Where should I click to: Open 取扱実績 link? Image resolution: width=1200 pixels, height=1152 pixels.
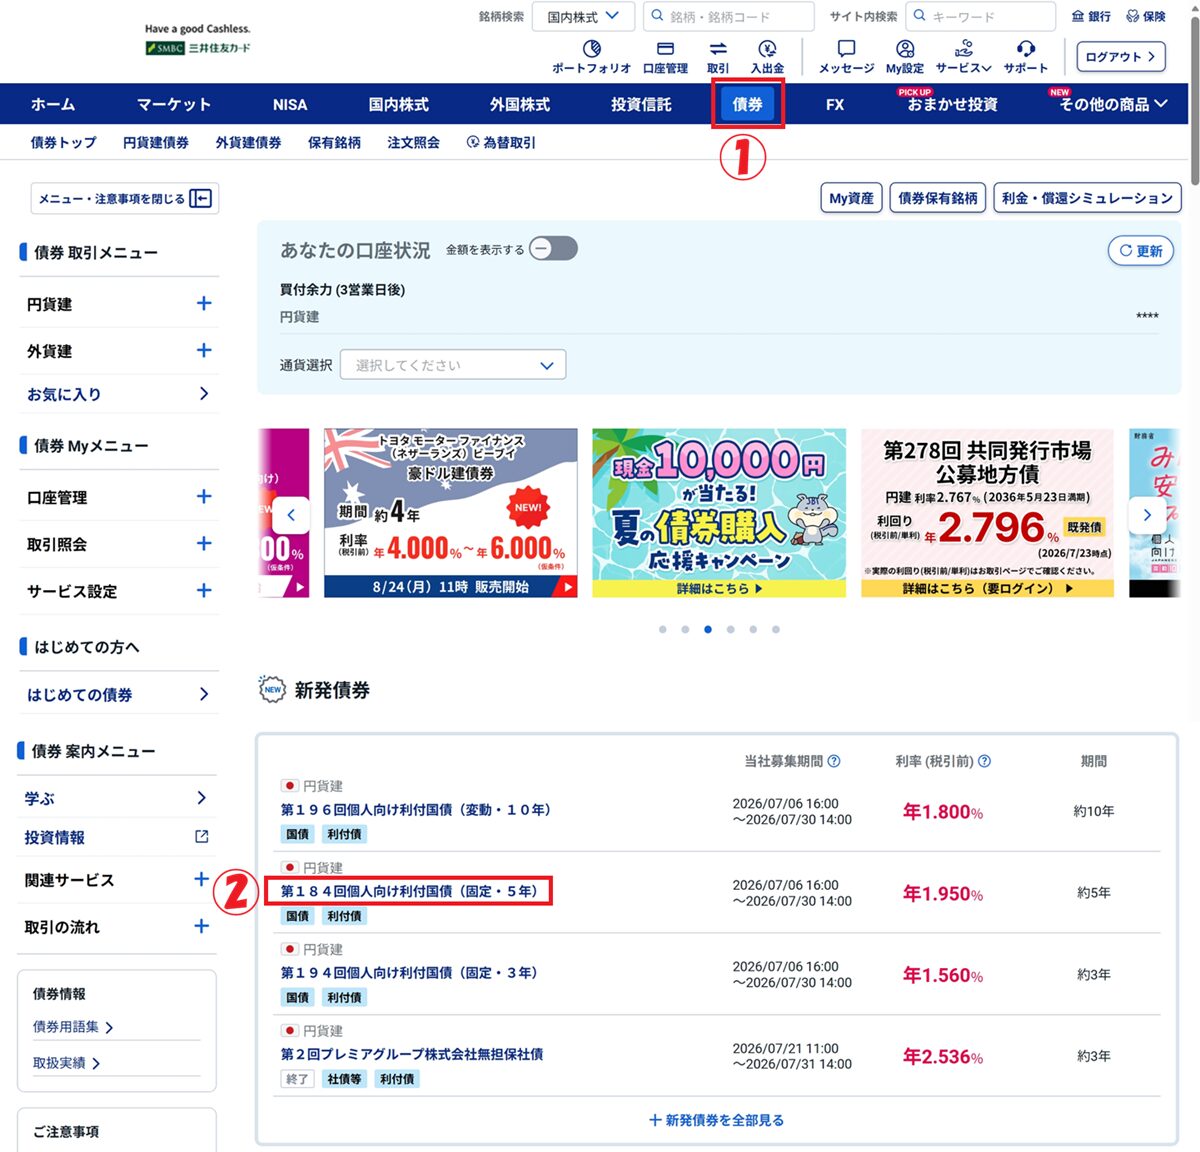click(x=66, y=1063)
